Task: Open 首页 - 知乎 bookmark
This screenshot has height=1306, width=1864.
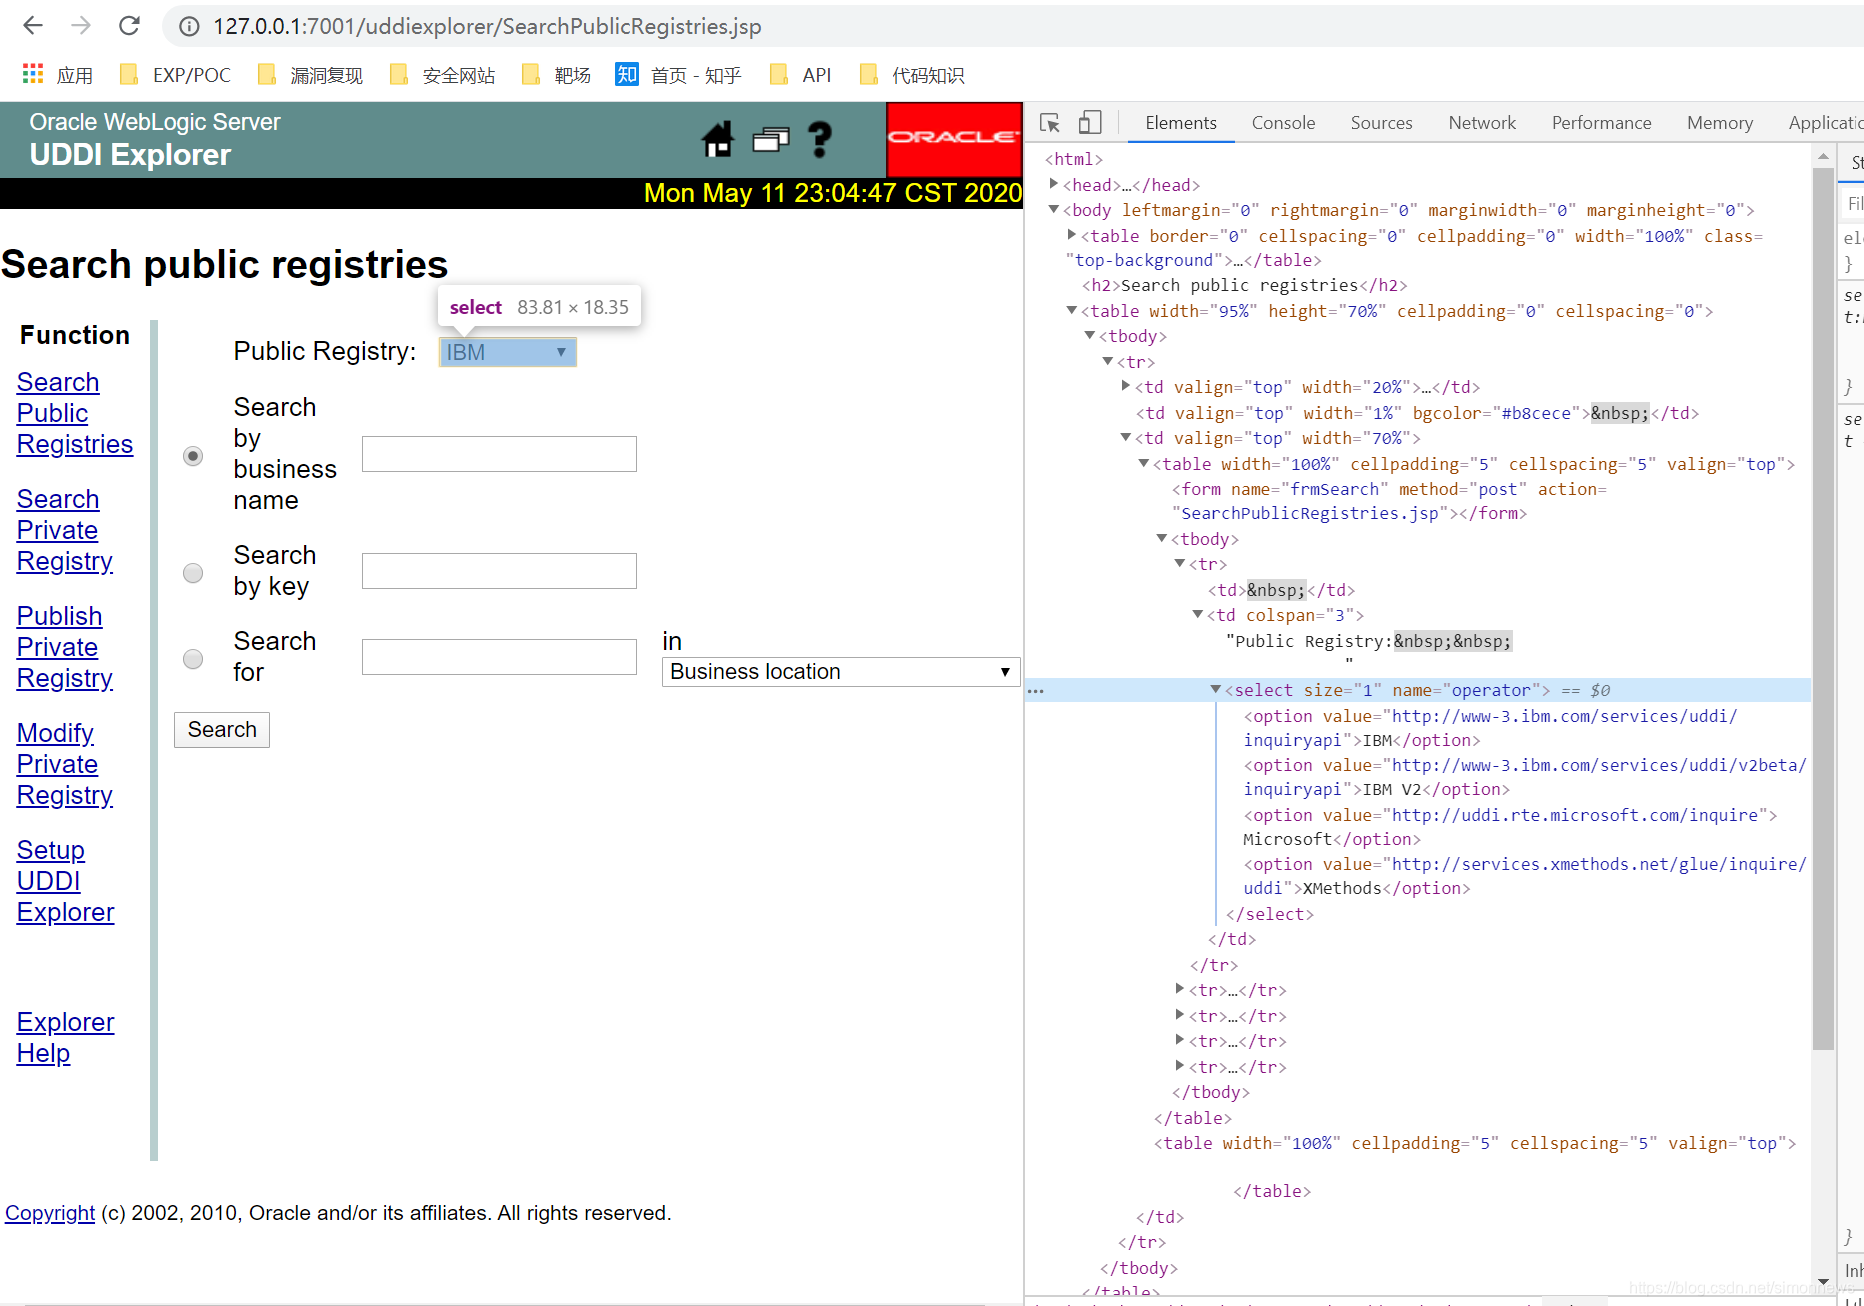Action: 678,75
